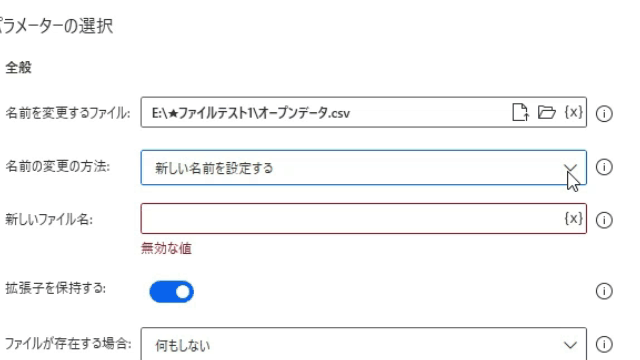This screenshot has width=640, height=360.
Task: Click the 無効な値 error message
Action: point(166,248)
